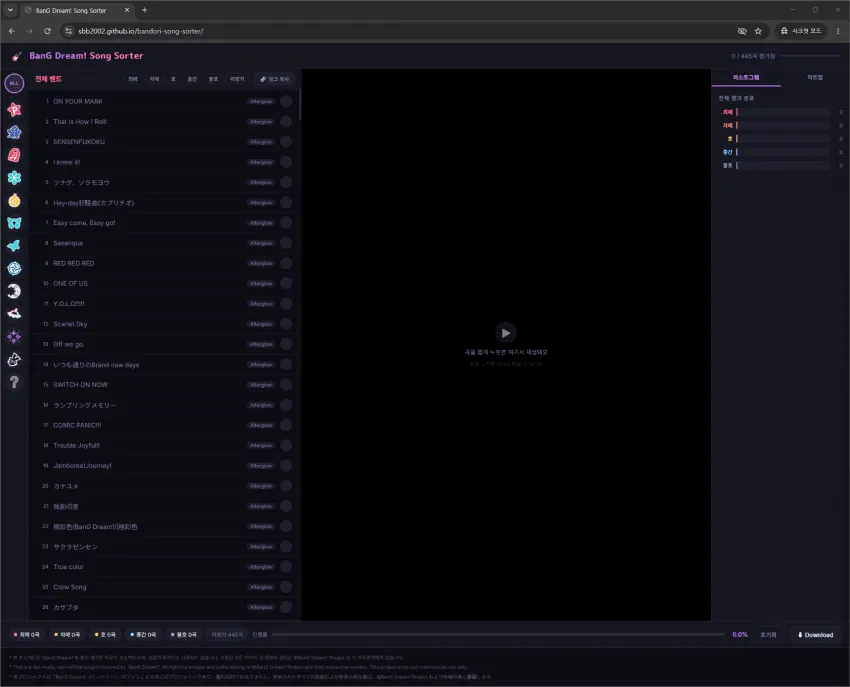Click the guitar logo beside BanG Dream! title
850x687 pixels.
click(x=17, y=56)
